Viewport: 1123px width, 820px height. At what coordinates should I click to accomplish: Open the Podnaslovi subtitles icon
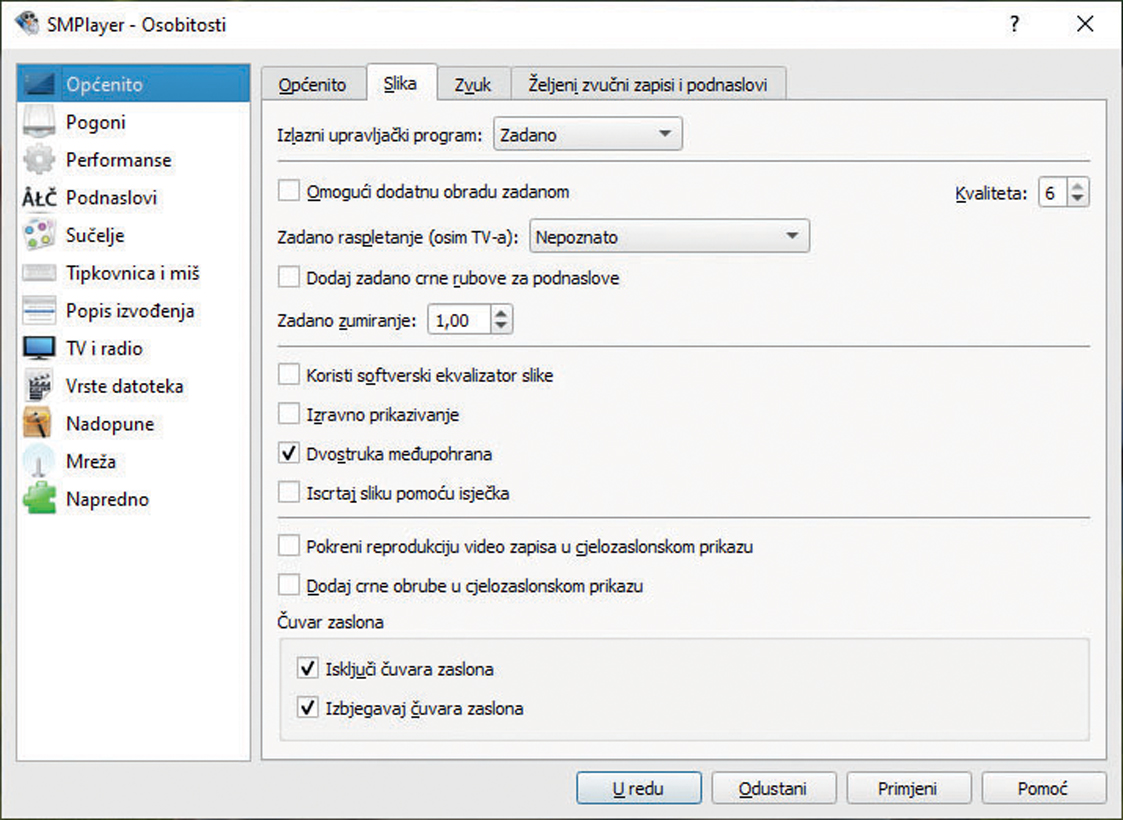click(39, 198)
